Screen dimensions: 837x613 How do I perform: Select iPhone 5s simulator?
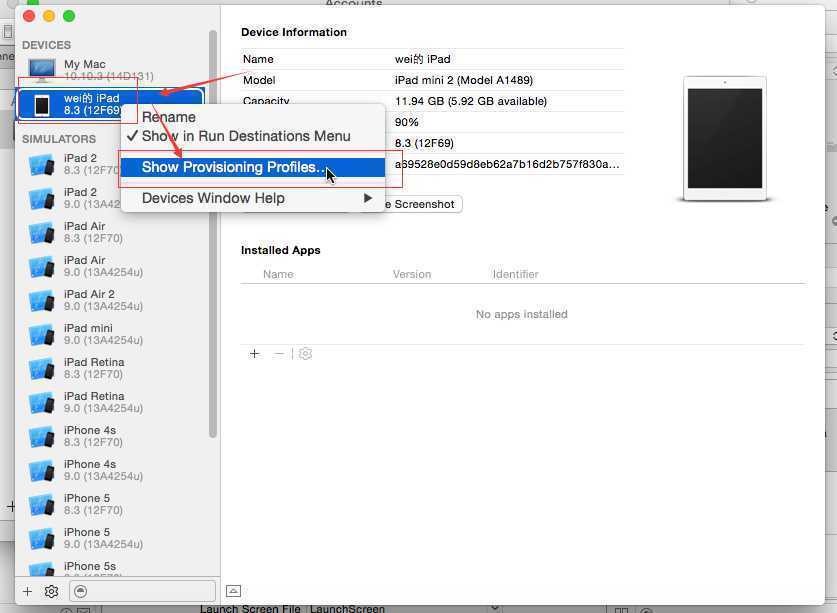tap(115, 568)
